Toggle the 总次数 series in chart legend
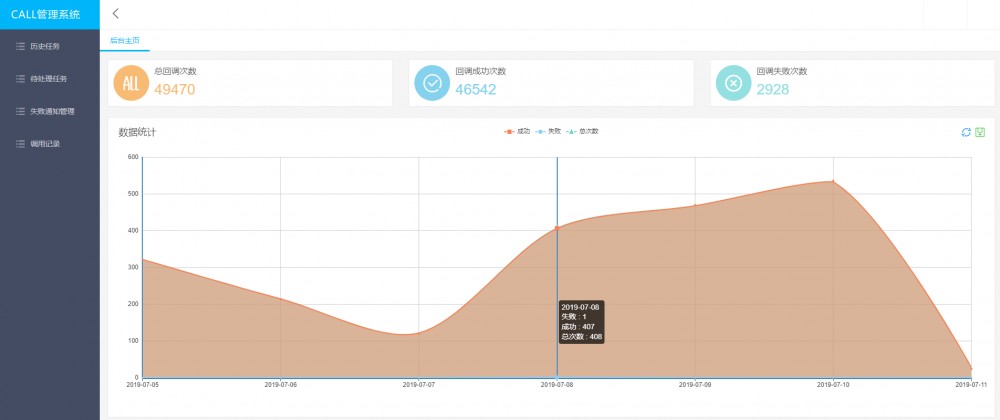Image resolution: width=1000 pixels, height=420 pixels. pyautogui.click(x=582, y=131)
